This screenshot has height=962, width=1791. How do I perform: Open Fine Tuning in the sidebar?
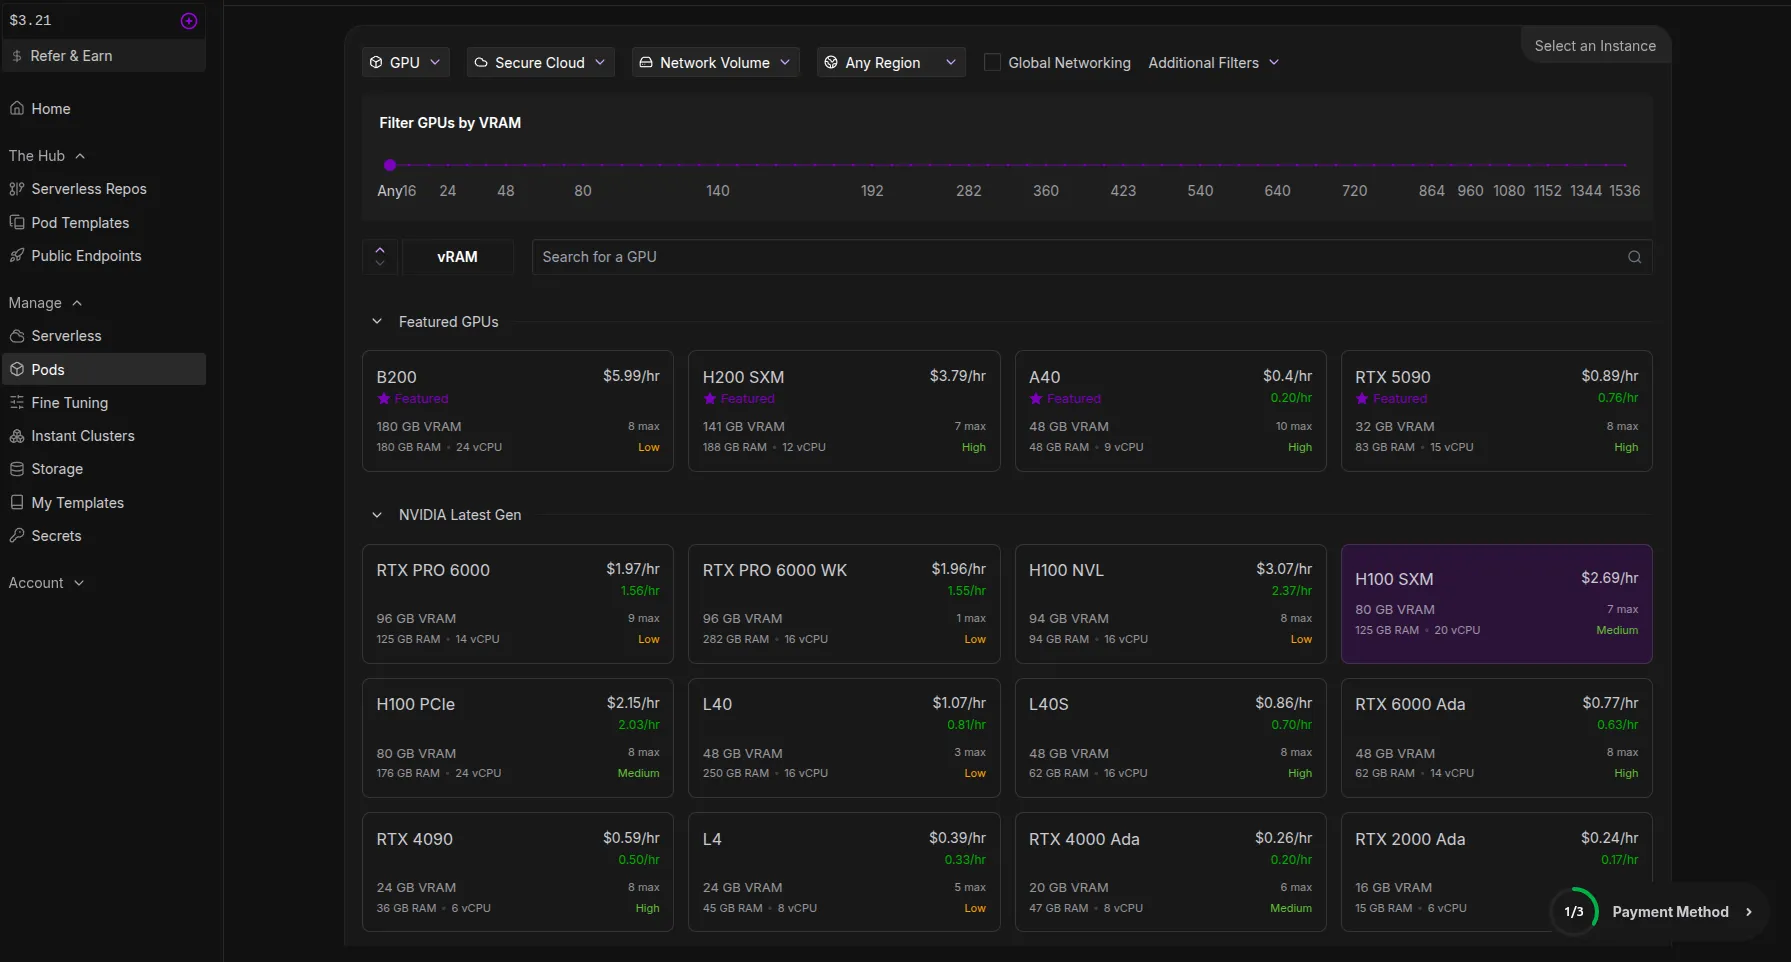click(69, 403)
